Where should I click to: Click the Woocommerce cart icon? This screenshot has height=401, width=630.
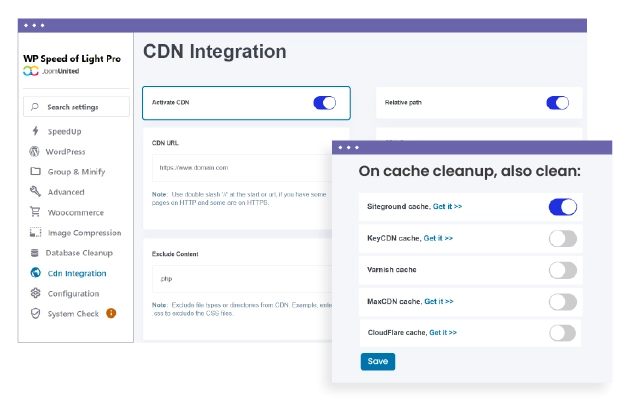[x=35, y=211]
